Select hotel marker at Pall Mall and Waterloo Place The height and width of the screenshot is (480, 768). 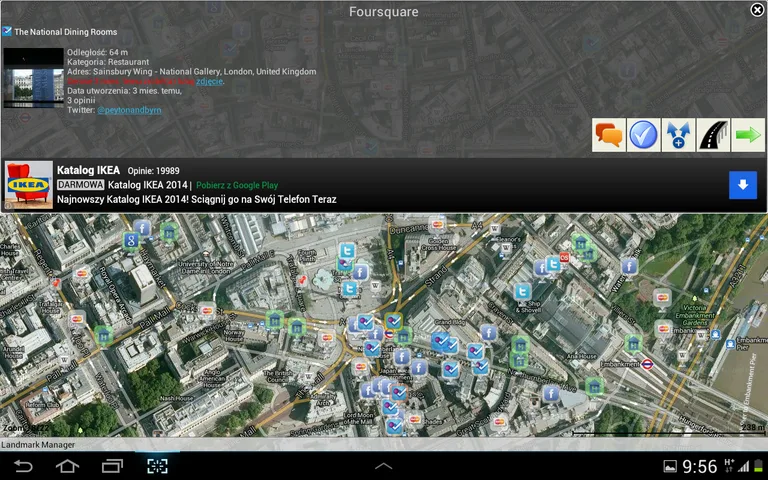click(103, 336)
